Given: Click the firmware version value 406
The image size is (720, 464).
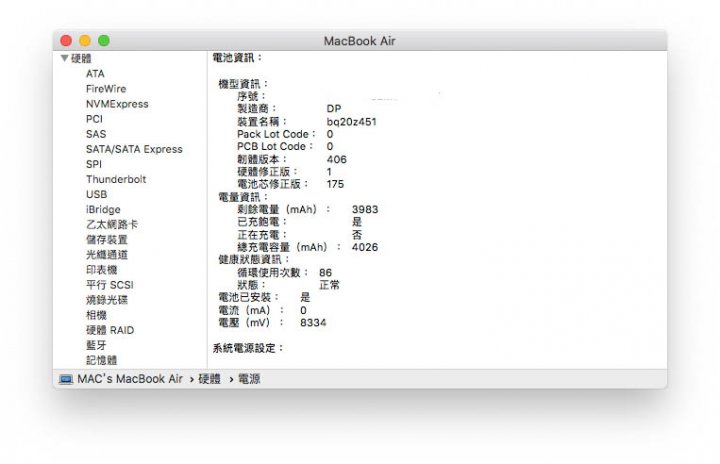Looking at the screenshot, I should (x=337, y=159).
